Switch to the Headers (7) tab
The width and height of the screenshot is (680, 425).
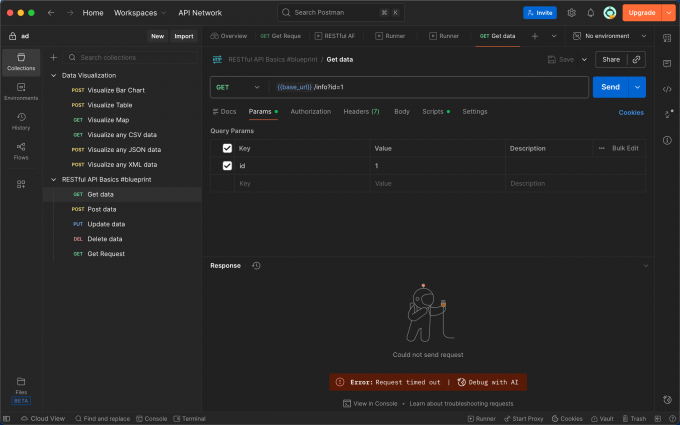point(361,111)
